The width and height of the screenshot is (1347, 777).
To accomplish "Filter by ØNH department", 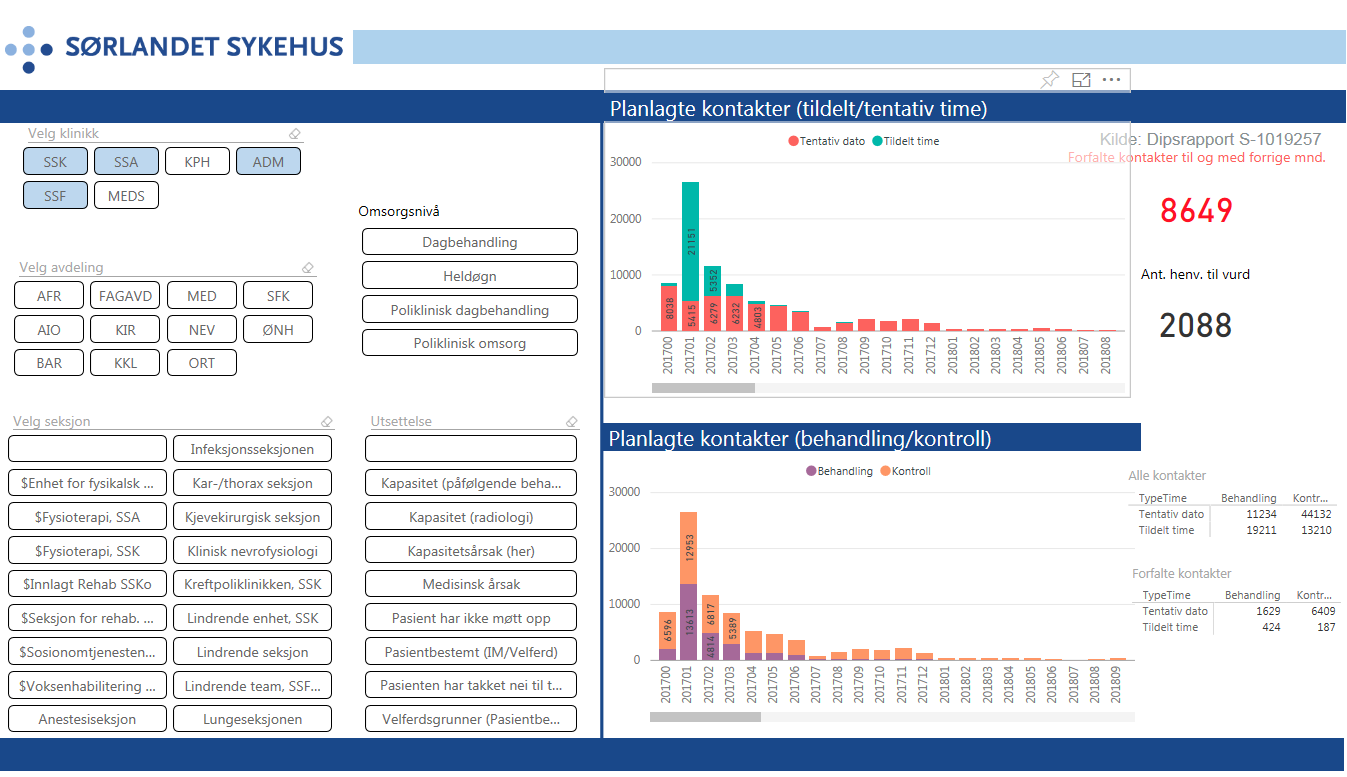I will [277, 329].
